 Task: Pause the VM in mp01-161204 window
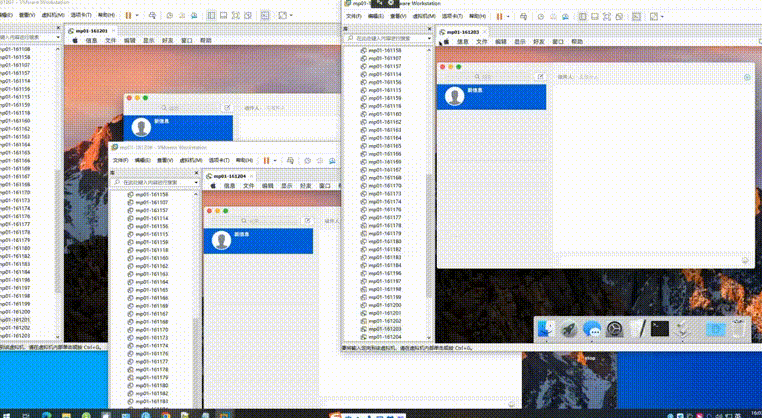pyautogui.click(x=266, y=160)
